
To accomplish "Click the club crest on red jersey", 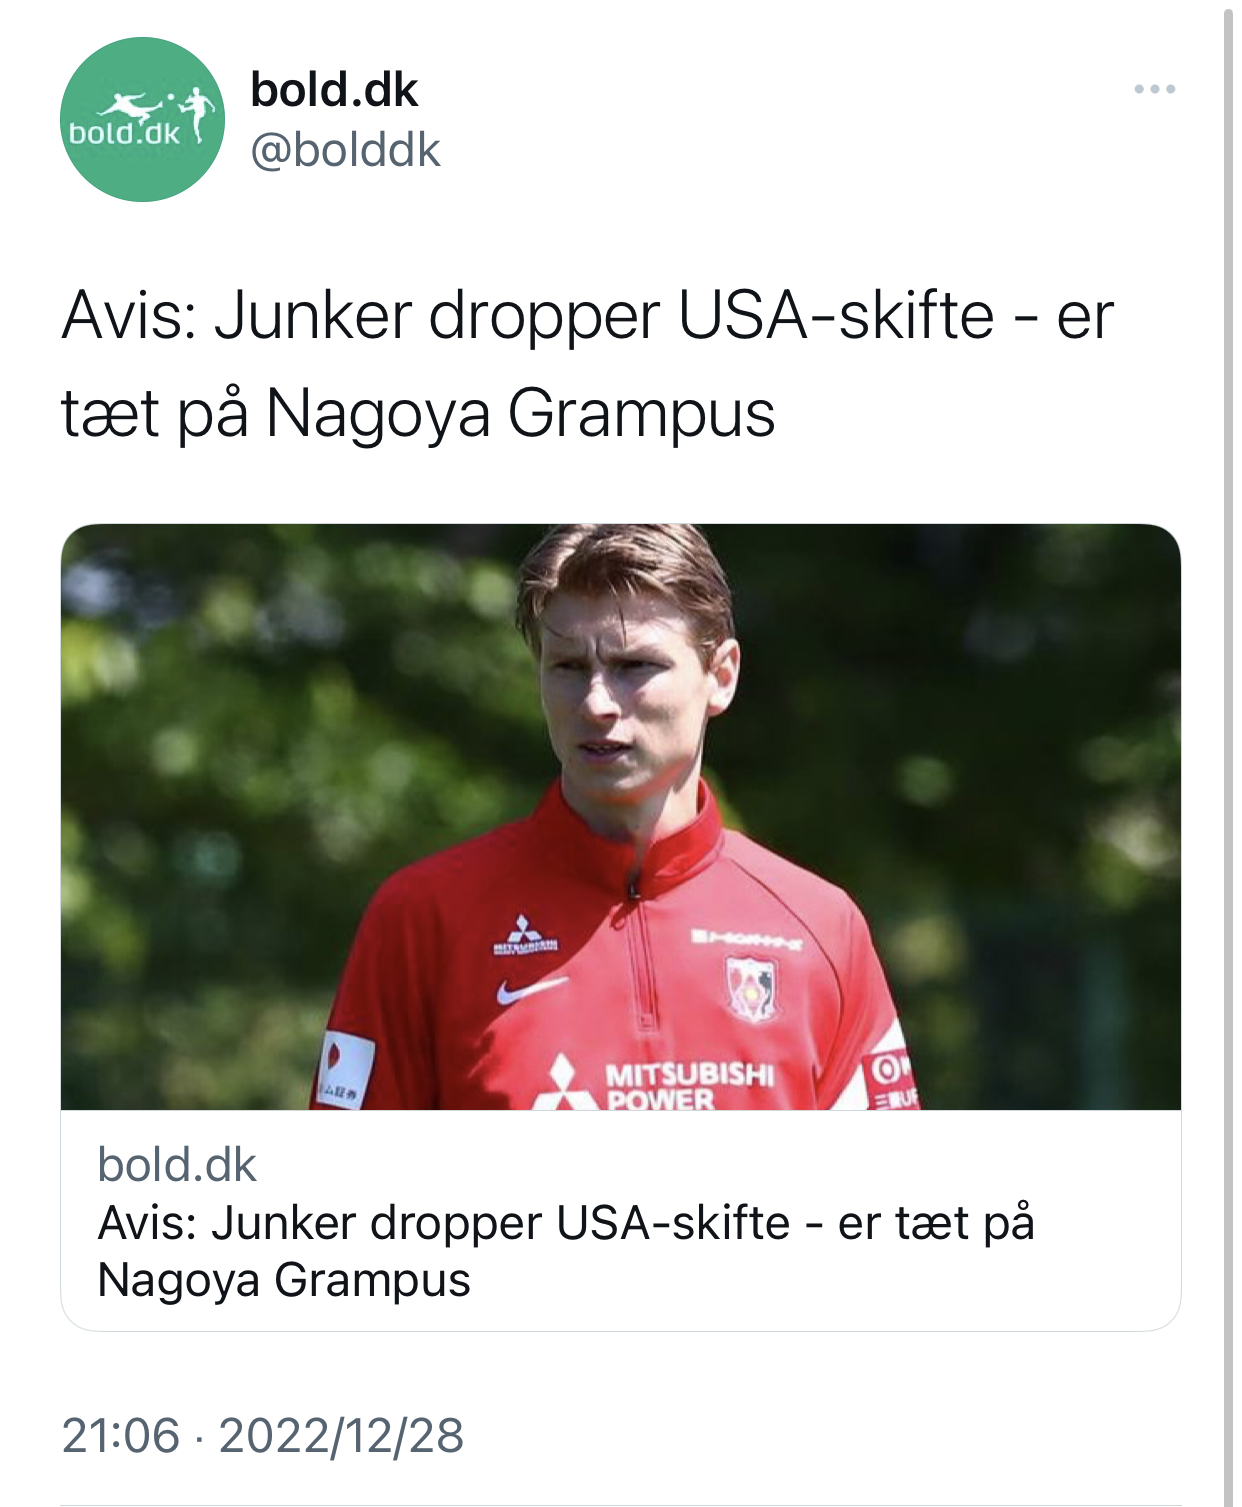I will [751, 989].
